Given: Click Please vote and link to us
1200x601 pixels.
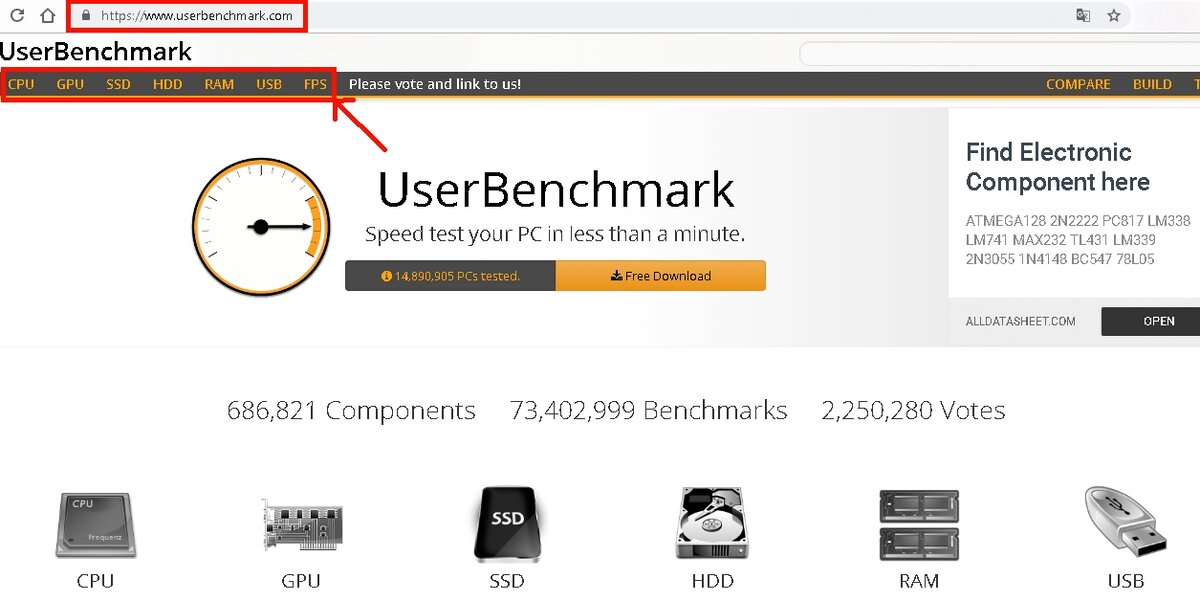Looking at the screenshot, I should pos(435,84).
